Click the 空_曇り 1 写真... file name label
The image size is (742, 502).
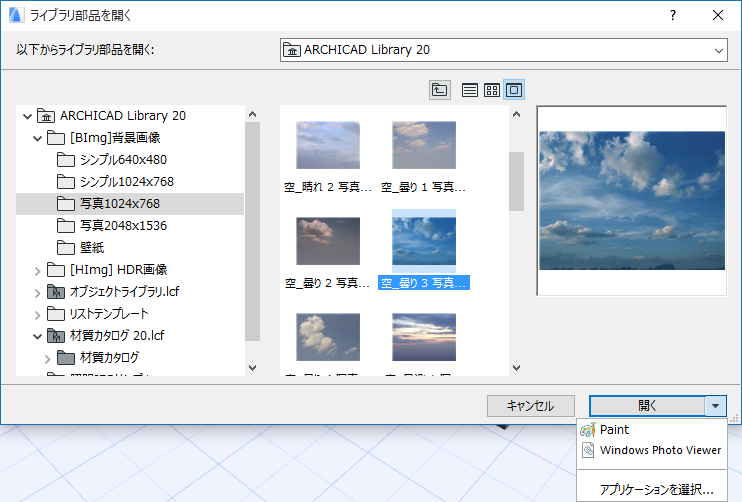click(424, 187)
